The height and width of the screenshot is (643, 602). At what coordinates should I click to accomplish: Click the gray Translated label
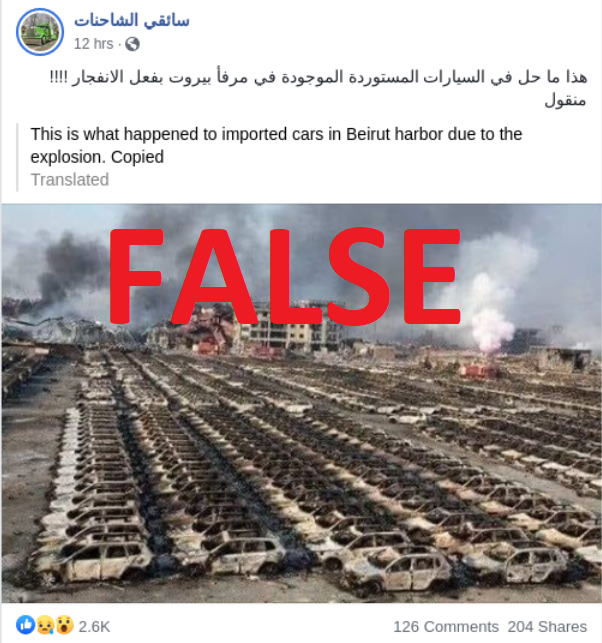pos(70,180)
